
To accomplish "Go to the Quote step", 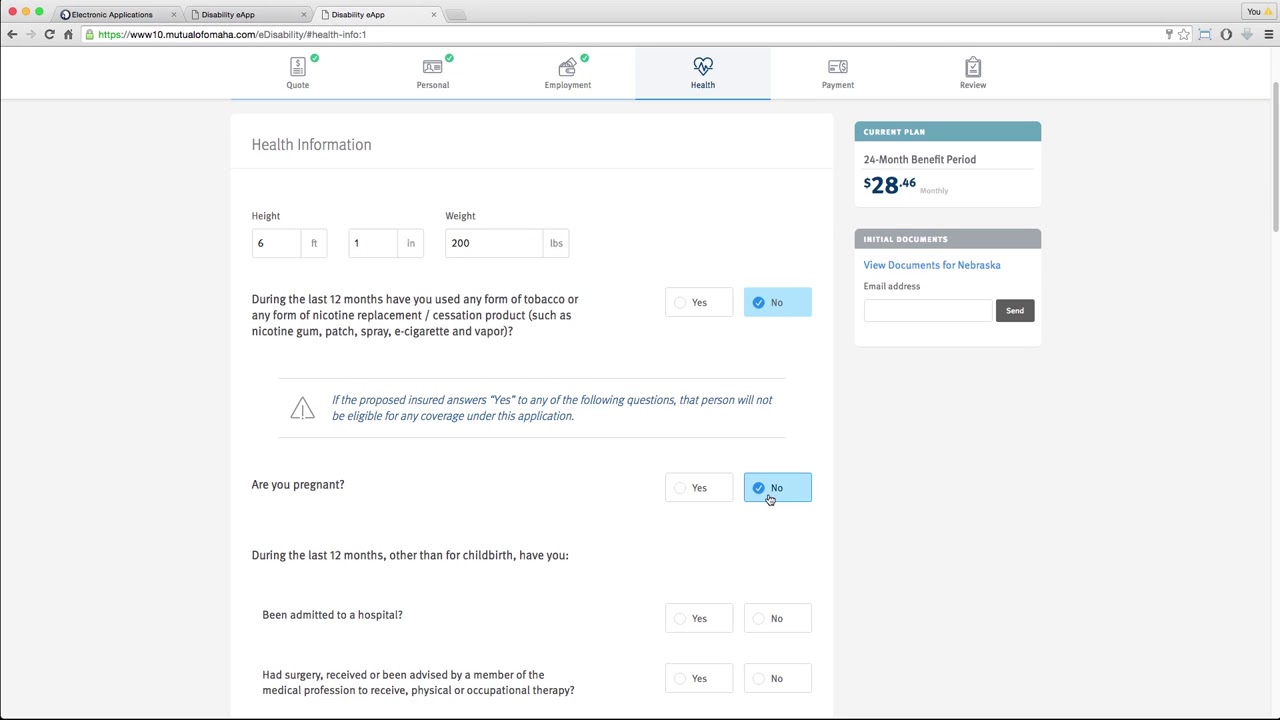I will click(298, 73).
